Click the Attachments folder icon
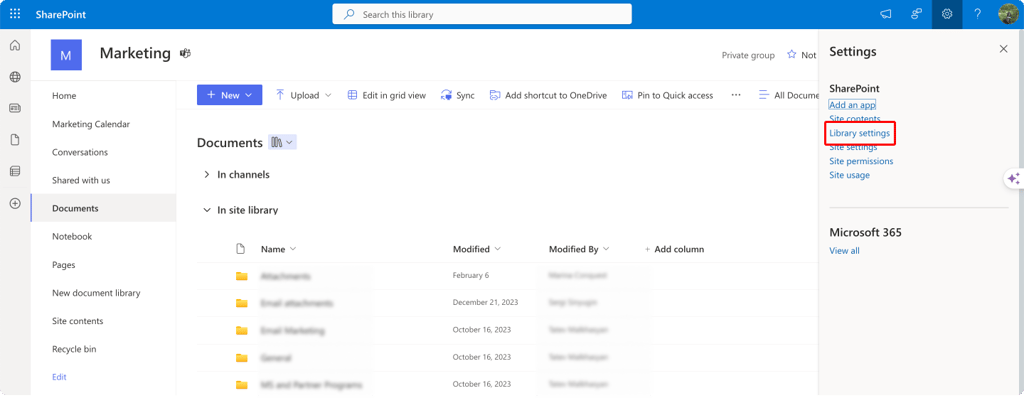Screen dimensions: 1024x398 (x=242, y=276)
